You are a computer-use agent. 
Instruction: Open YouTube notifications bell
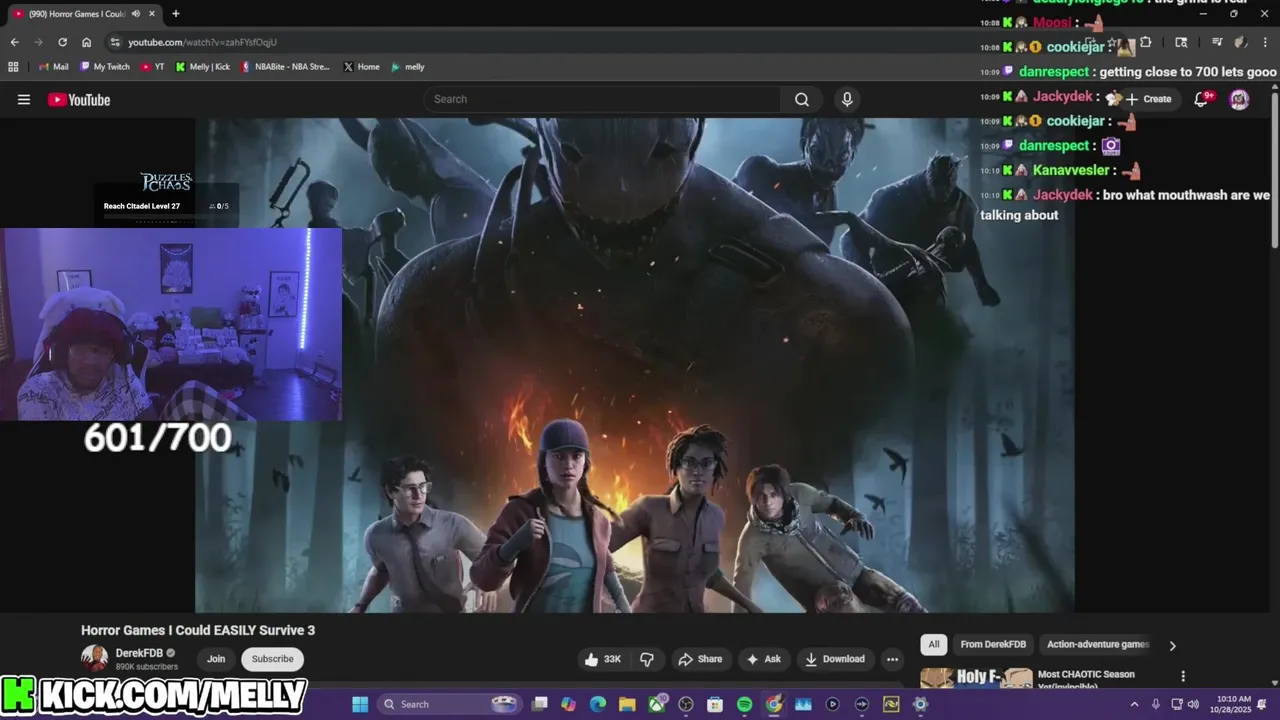tap(1202, 99)
